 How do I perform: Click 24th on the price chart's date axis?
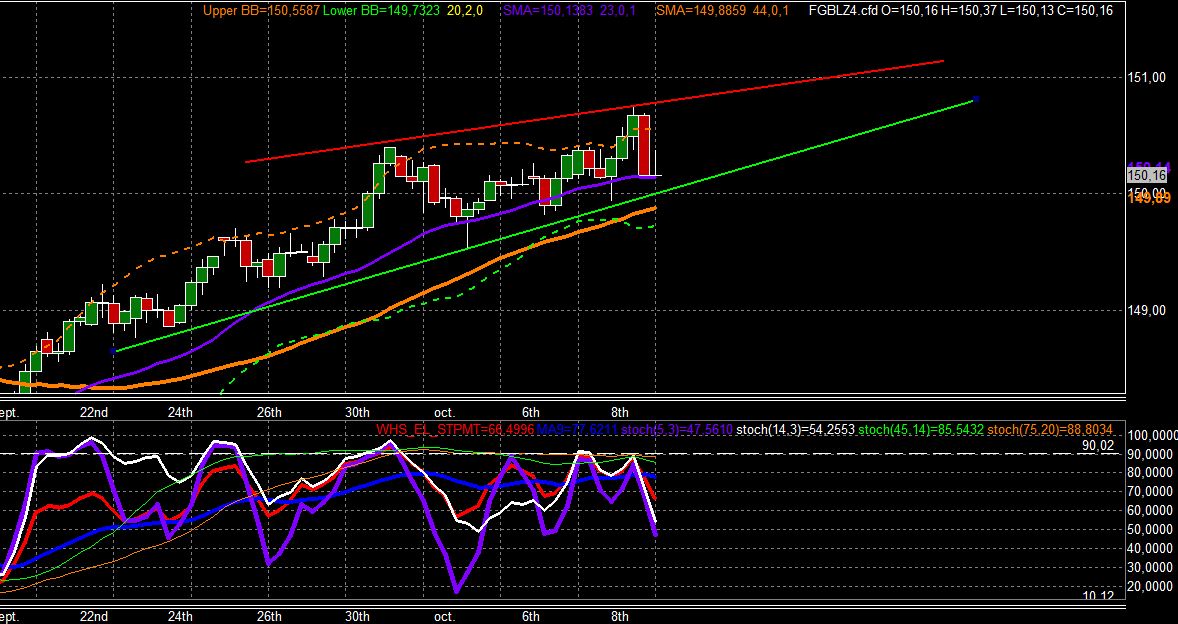pyautogui.click(x=180, y=411)
